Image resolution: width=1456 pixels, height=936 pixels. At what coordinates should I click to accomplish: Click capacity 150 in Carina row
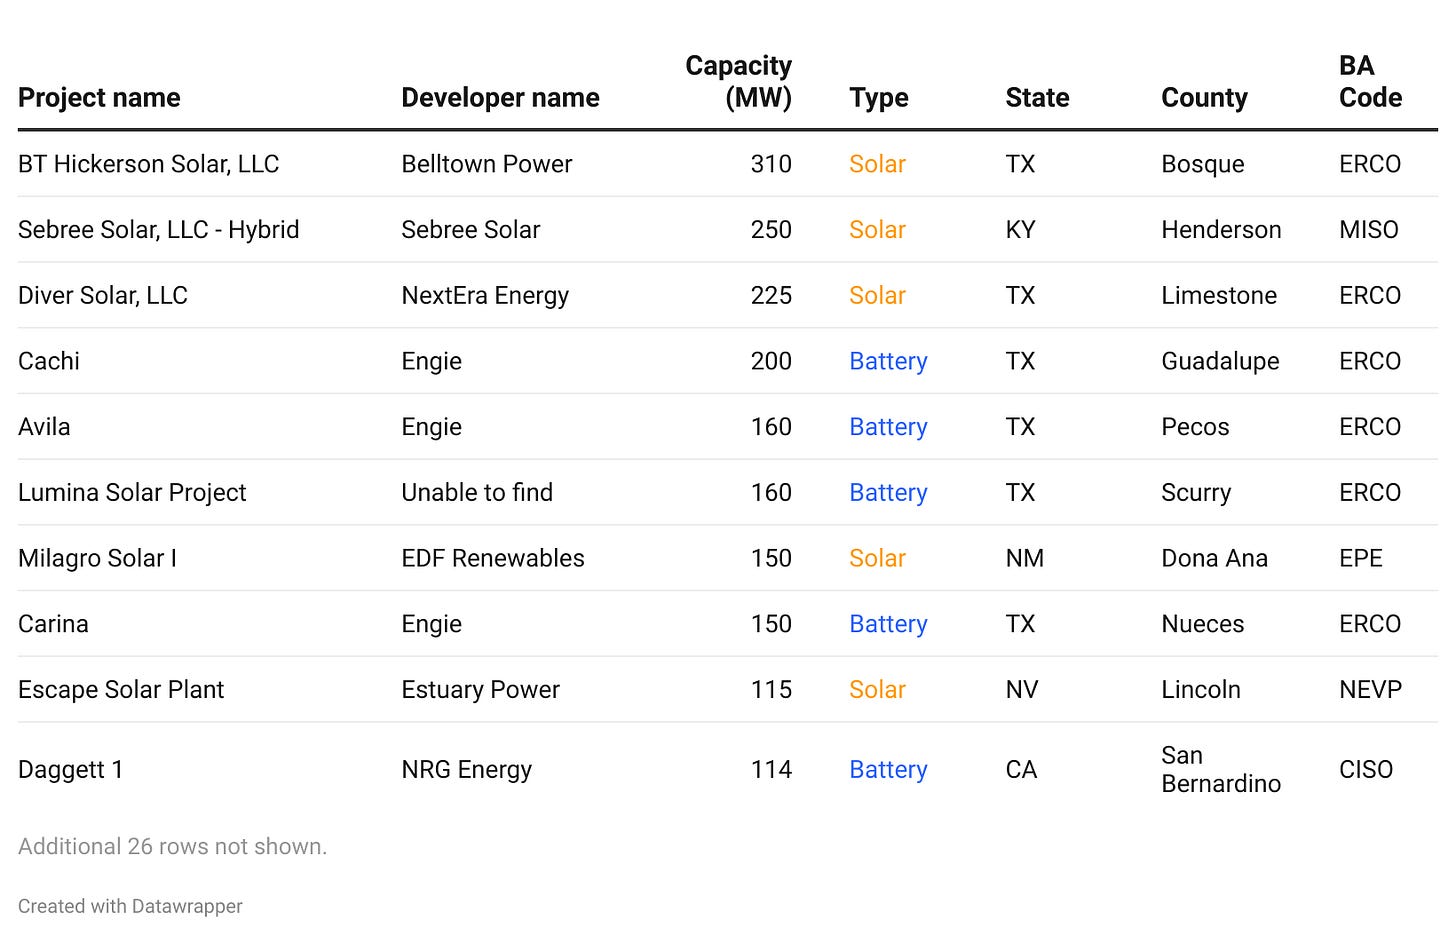[x=771, y=624]
